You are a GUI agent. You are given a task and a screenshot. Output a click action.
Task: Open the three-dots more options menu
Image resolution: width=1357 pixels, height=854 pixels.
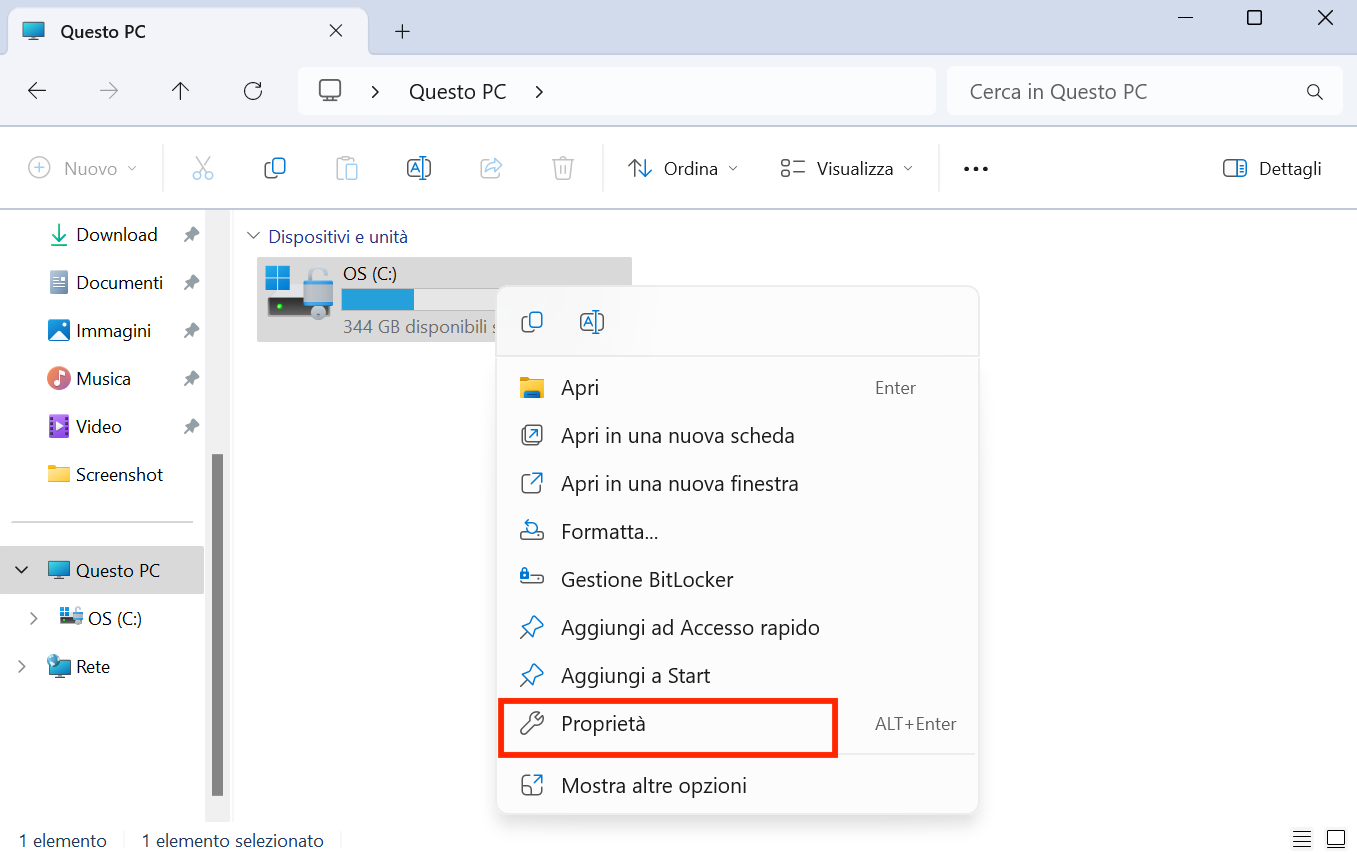pyautogui.click(x=976, y=169)
